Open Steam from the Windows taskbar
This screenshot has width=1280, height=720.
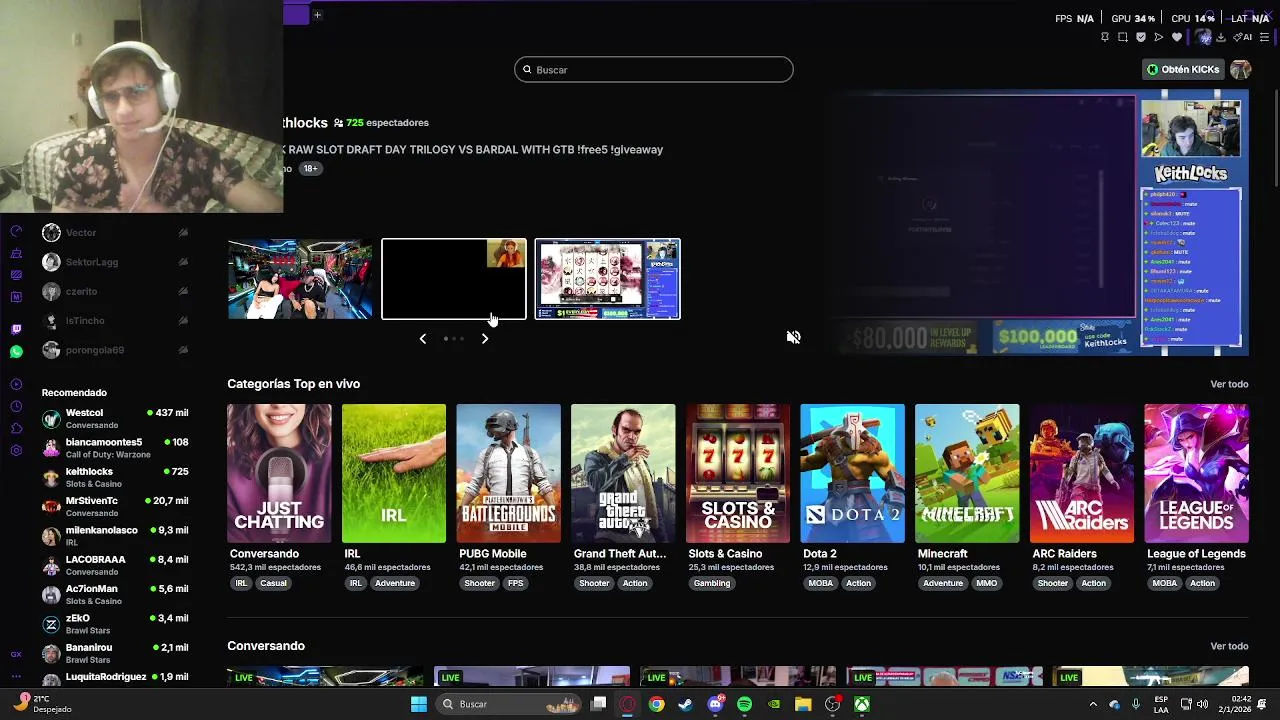tap(685, 704)
